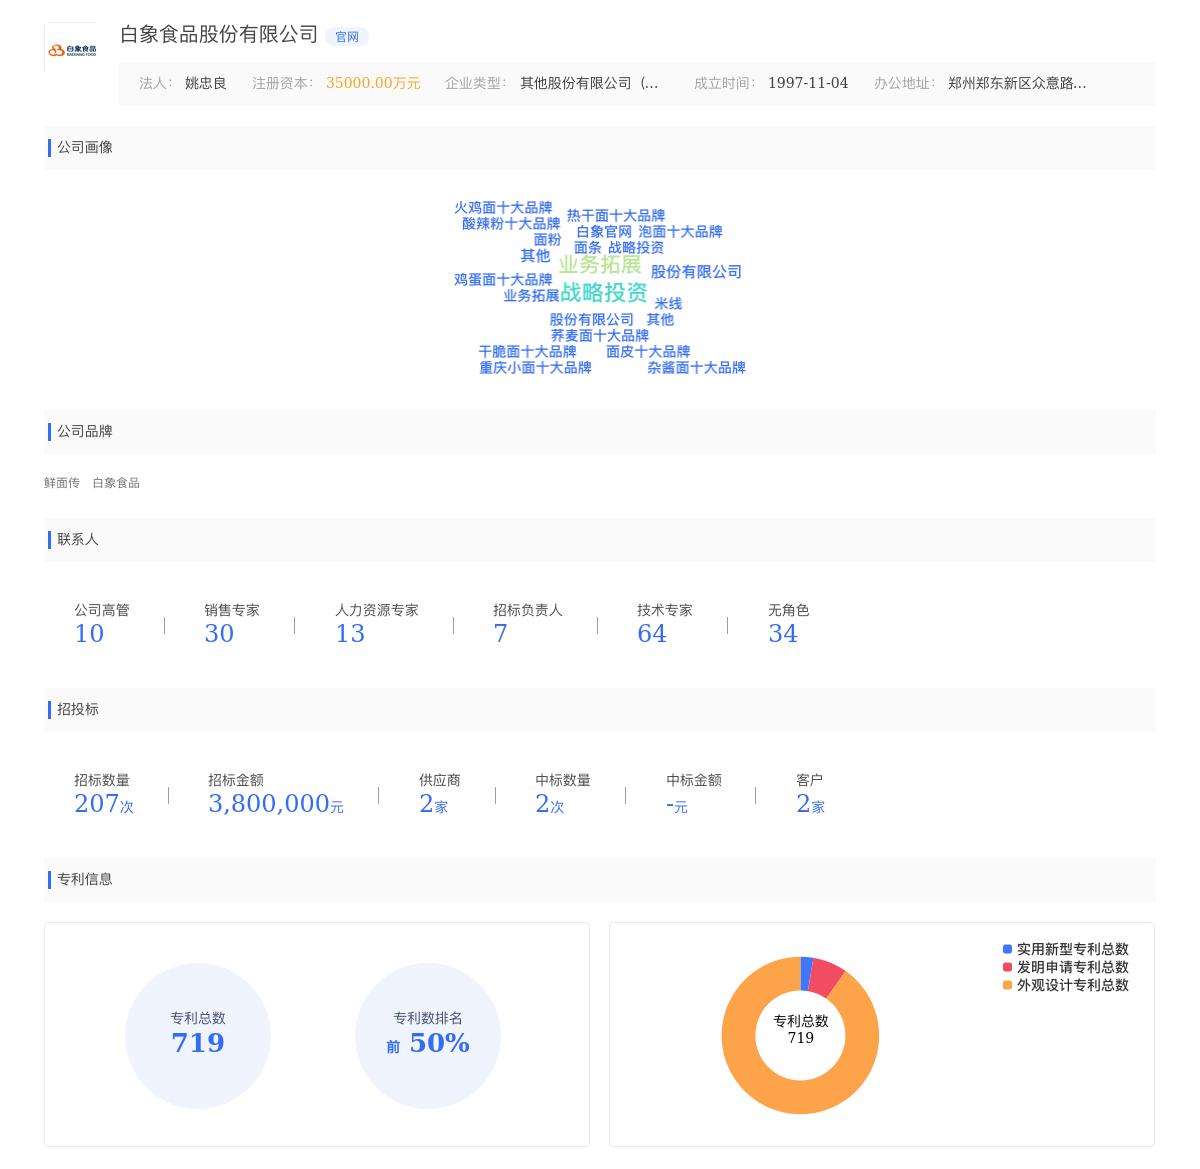This screenshot has height=1169, width=1200.
Task: Open 销售专家 count 30
Action: click(x=232, y=624)
